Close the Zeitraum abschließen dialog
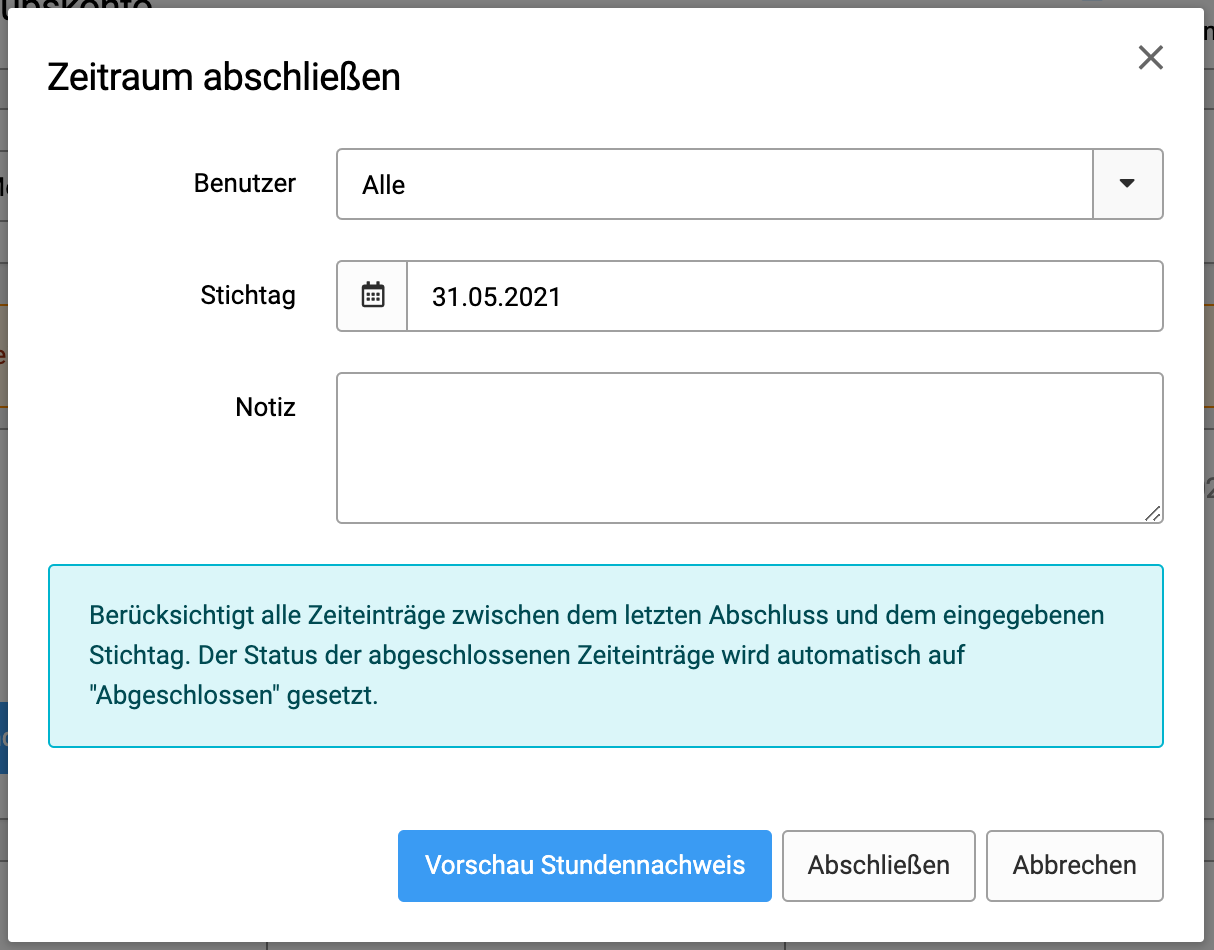This screenshot has height=950, width=1214. tap(1151, 58)
